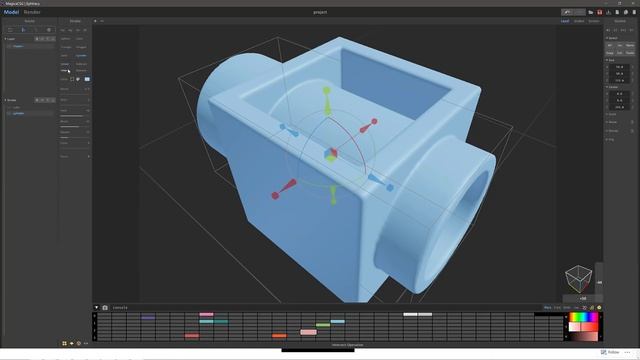The image size is (640, 360).
Task: Click the rainbow hue bar
Action: [x=584, y=317]
